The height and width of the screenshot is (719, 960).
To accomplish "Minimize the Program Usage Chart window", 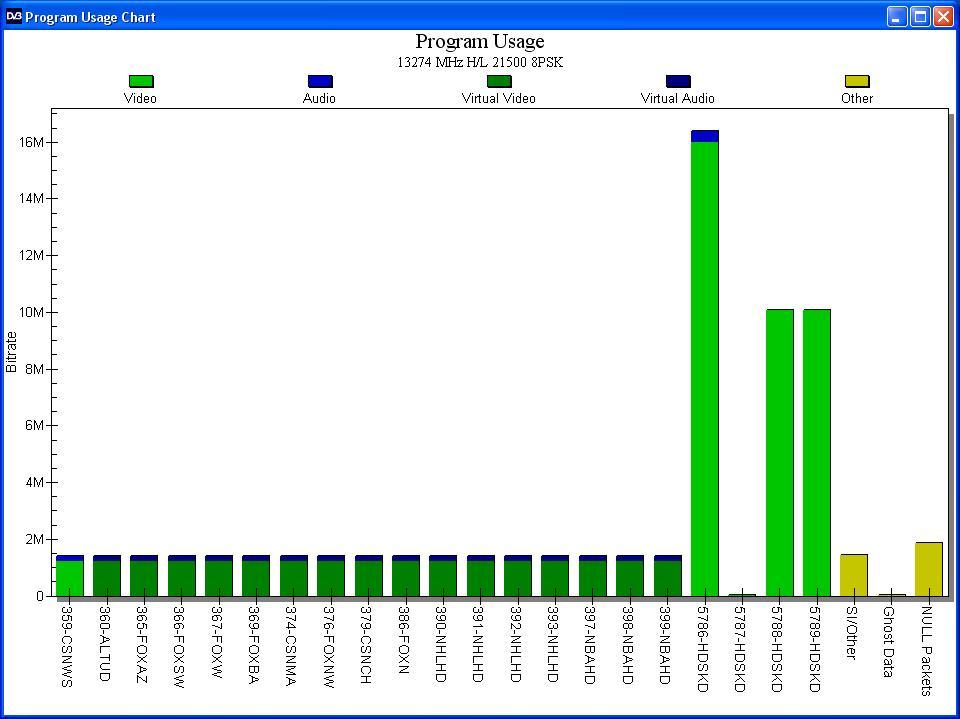I will [897, 17].
